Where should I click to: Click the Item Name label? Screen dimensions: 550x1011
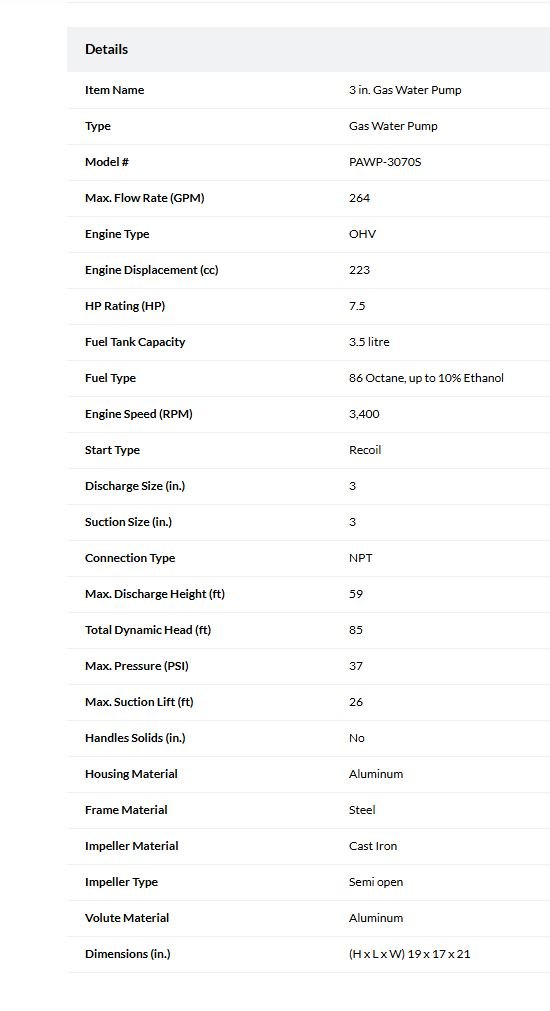coord(114,90)
